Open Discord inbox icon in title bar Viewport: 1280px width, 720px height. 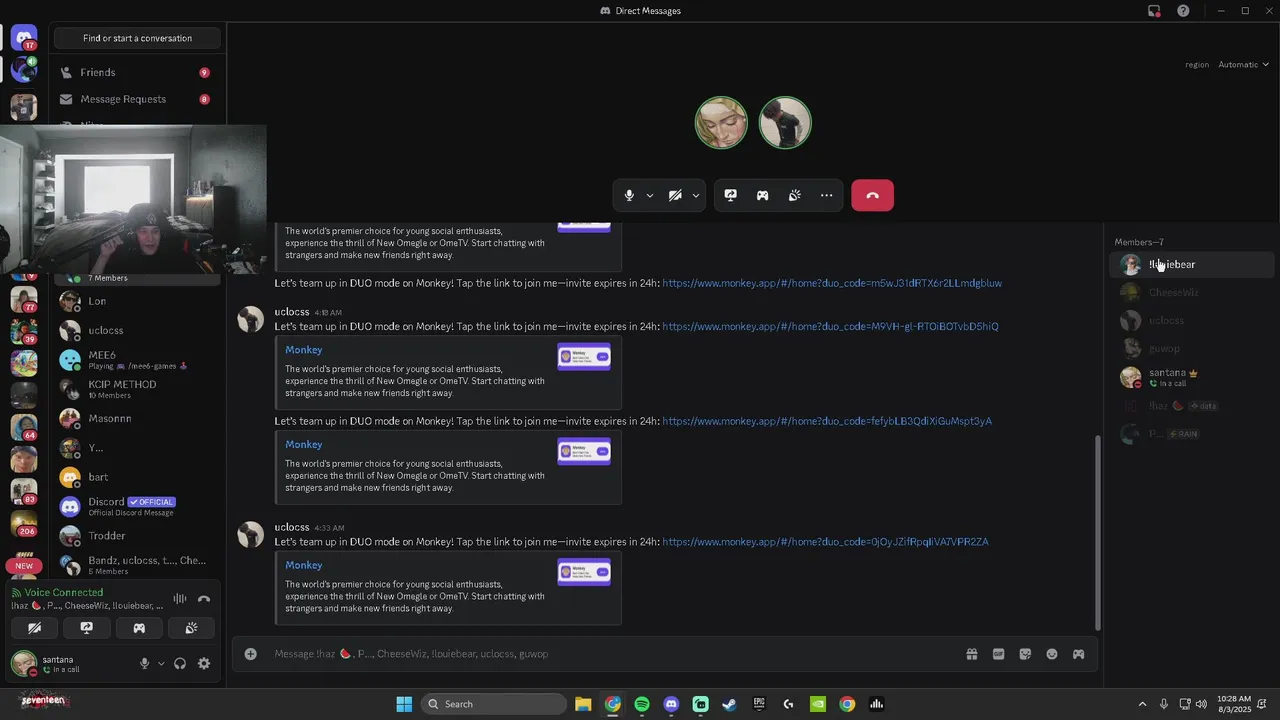click(x=1154, y=11)
